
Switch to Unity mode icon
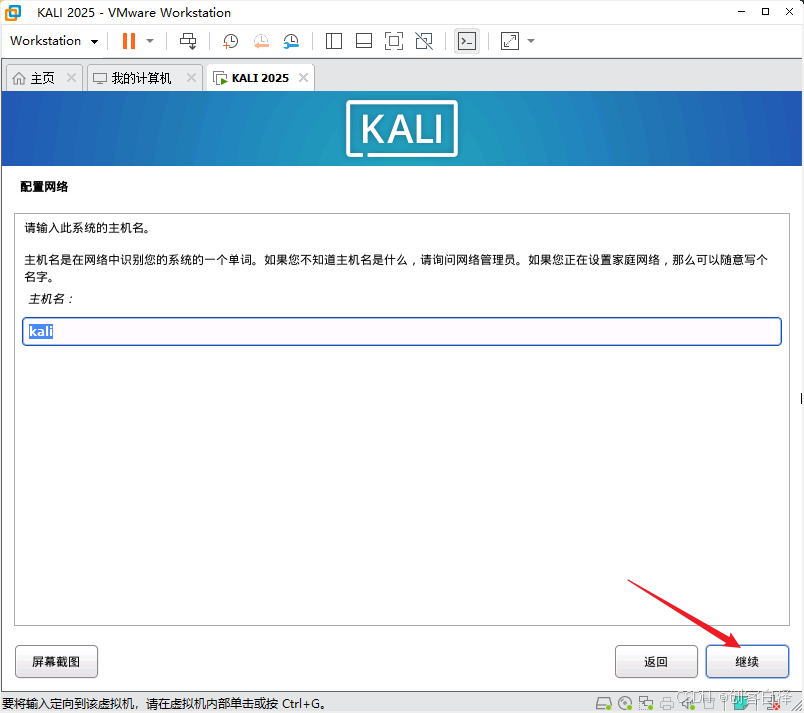click(424, 41)
